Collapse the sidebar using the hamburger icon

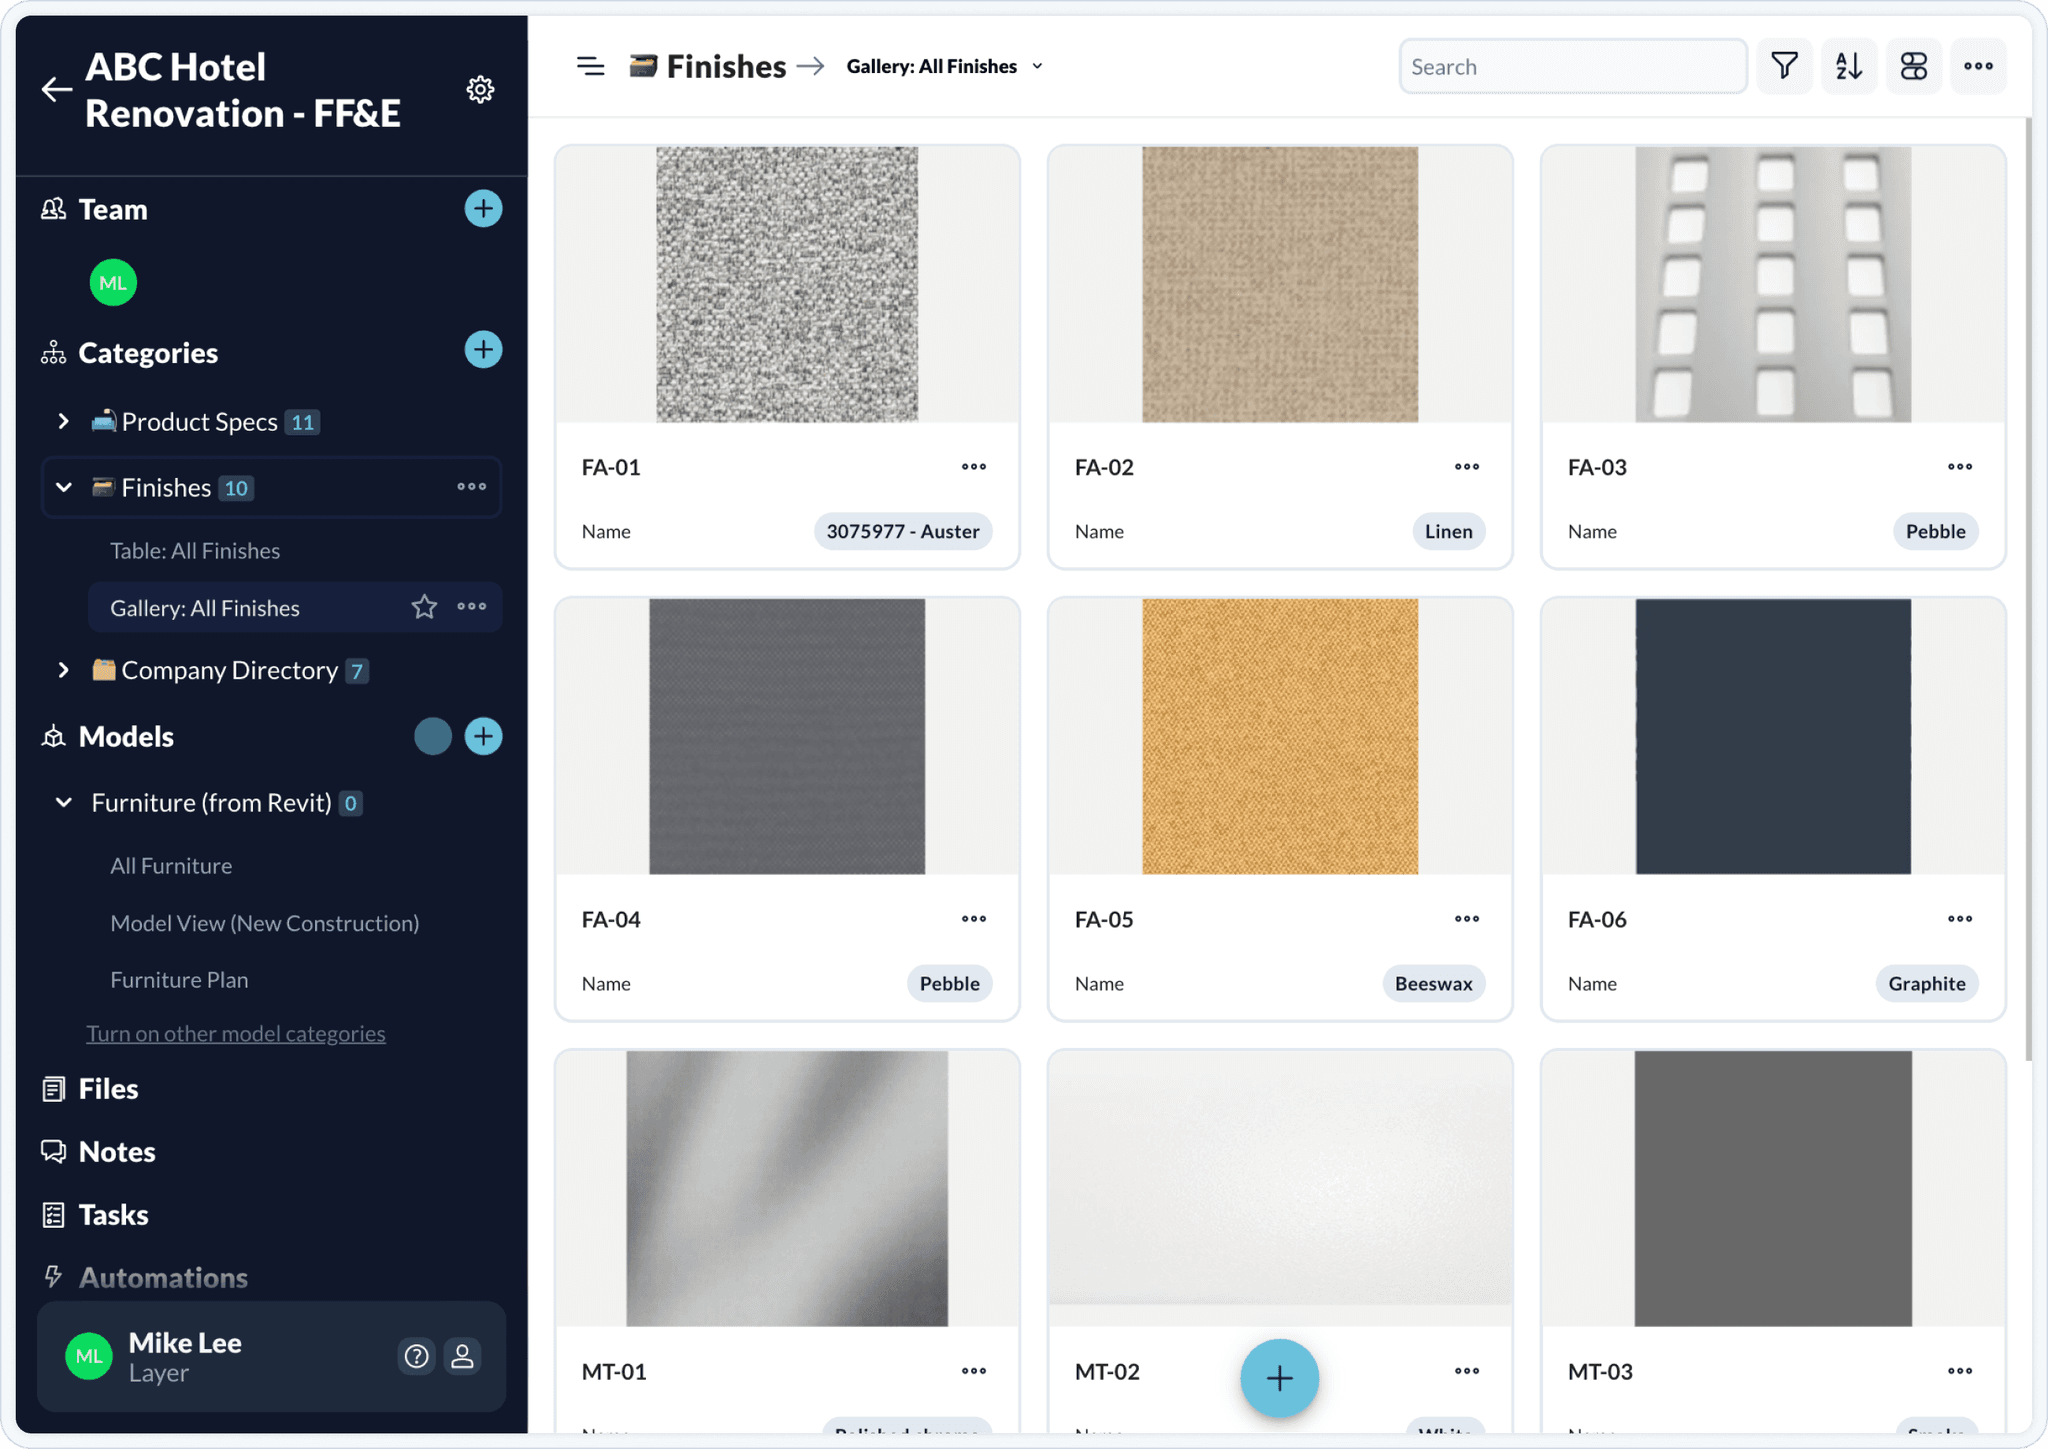(x=591, y=66)
